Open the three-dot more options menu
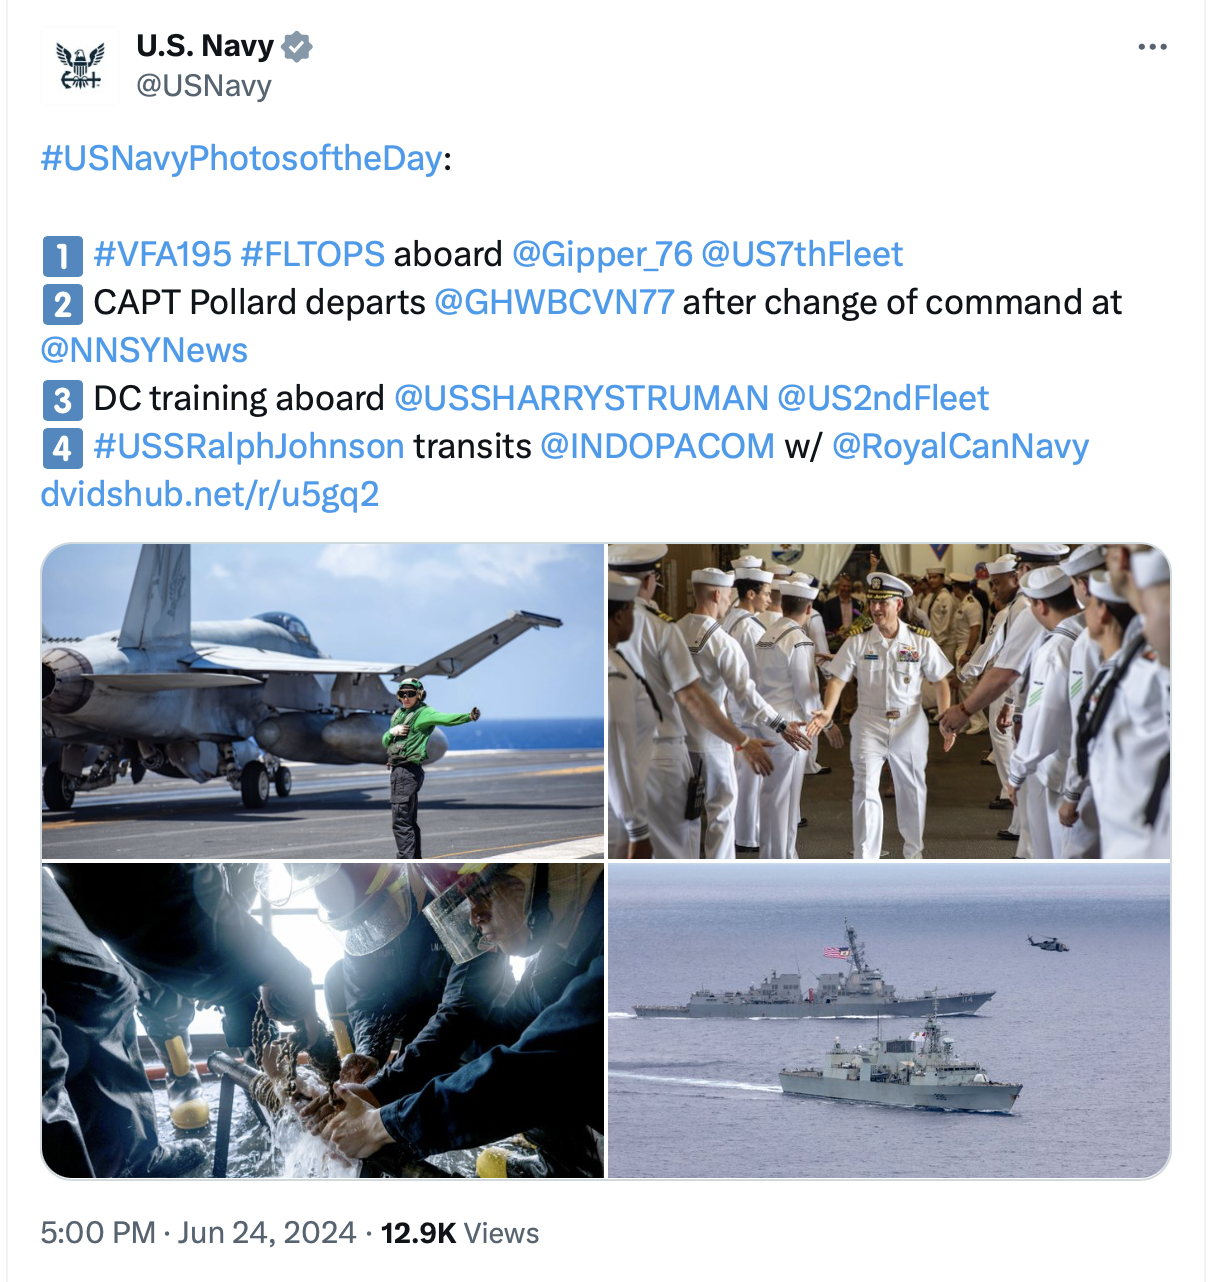This screenshot has height=1282, width=1208. point(1152,47)
